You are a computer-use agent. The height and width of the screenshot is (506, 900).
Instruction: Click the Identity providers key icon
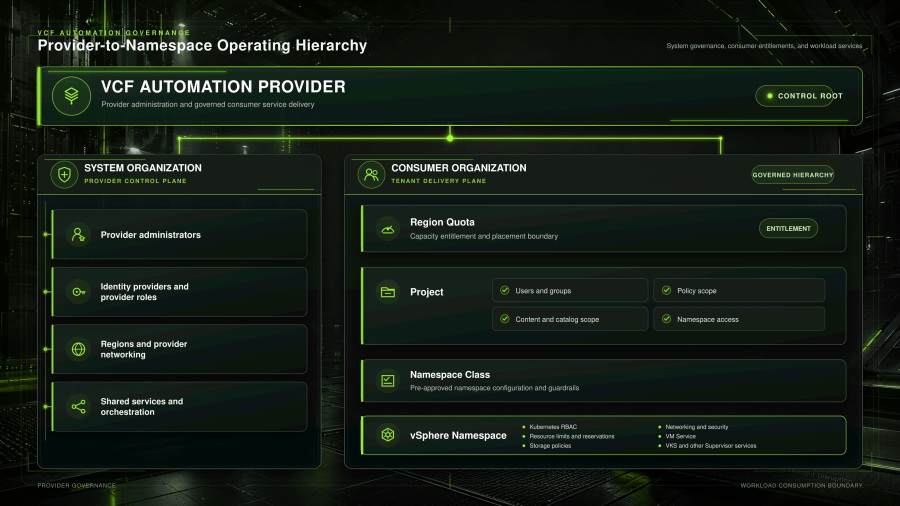click(x=78, y=292)
